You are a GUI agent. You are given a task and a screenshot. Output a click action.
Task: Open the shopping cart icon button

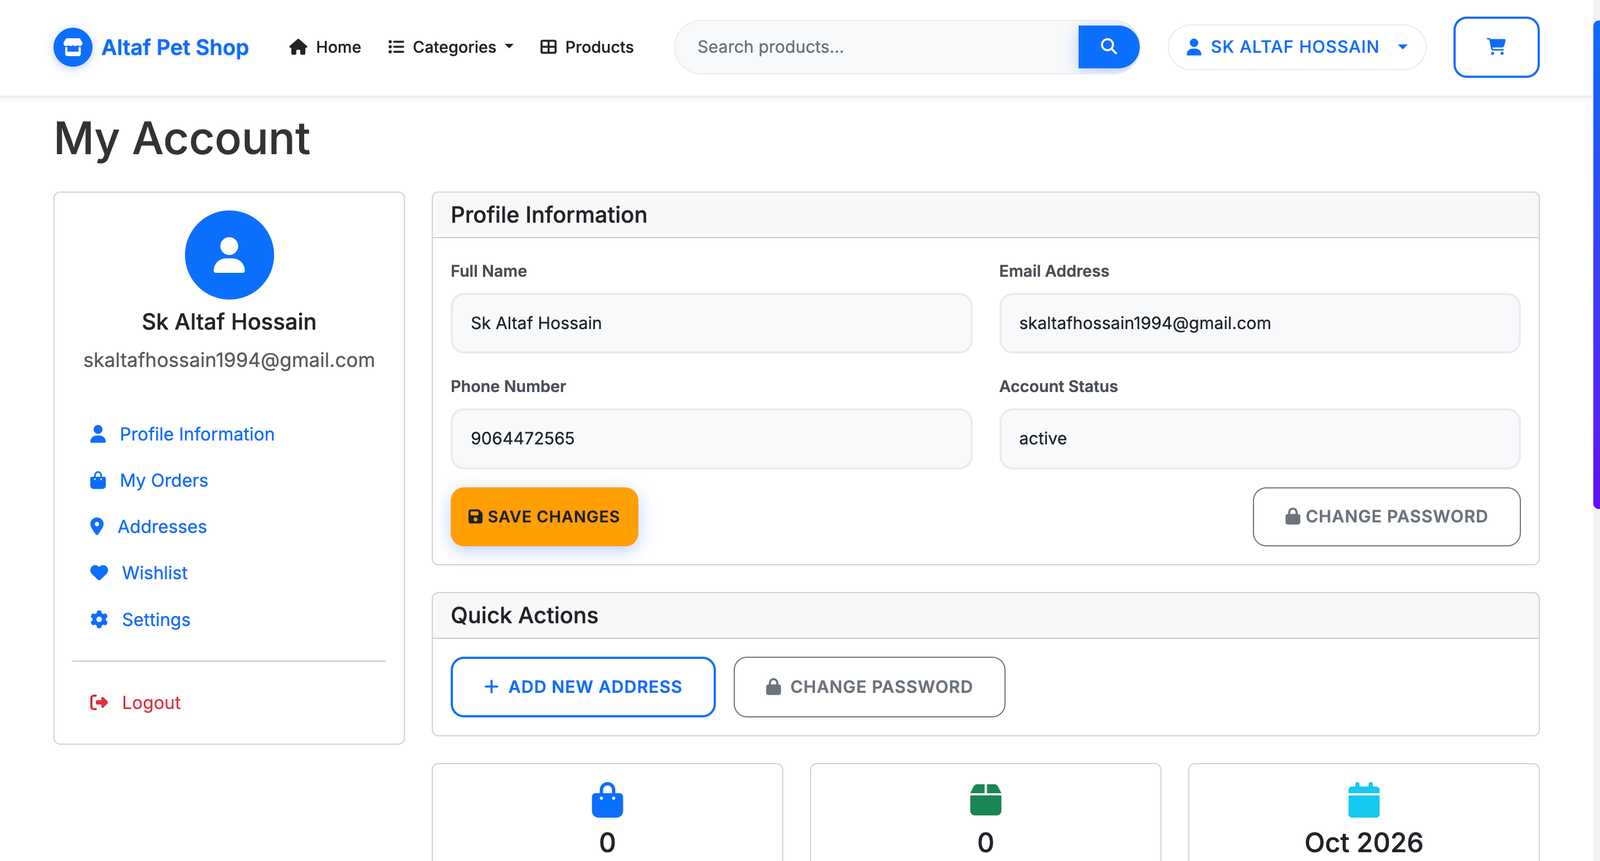[1496, 47]
